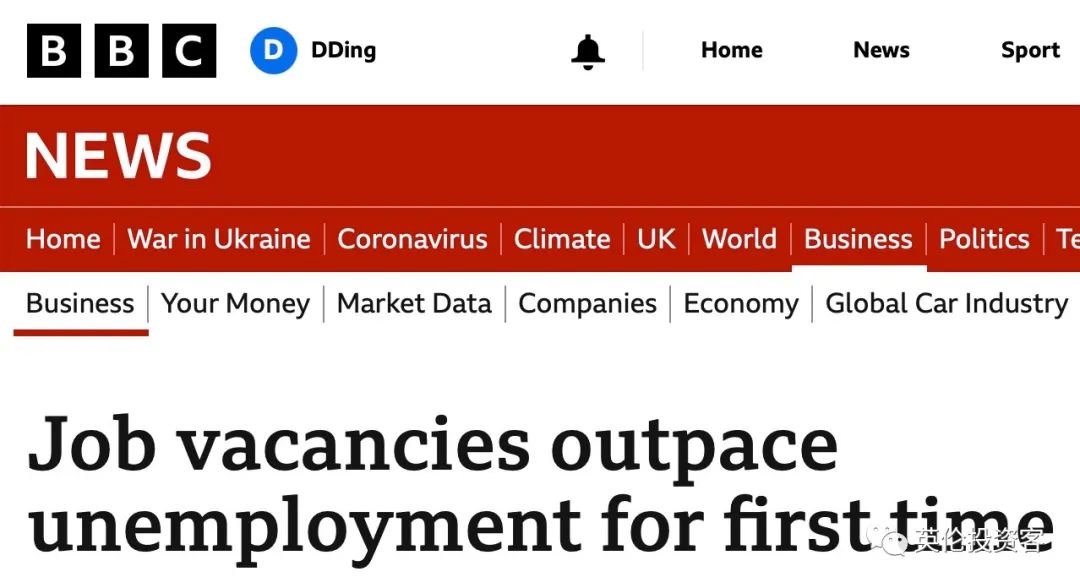Select the Market Data subsection
1080x588 pixels.
pyautogui.click(x=414, y=304)
